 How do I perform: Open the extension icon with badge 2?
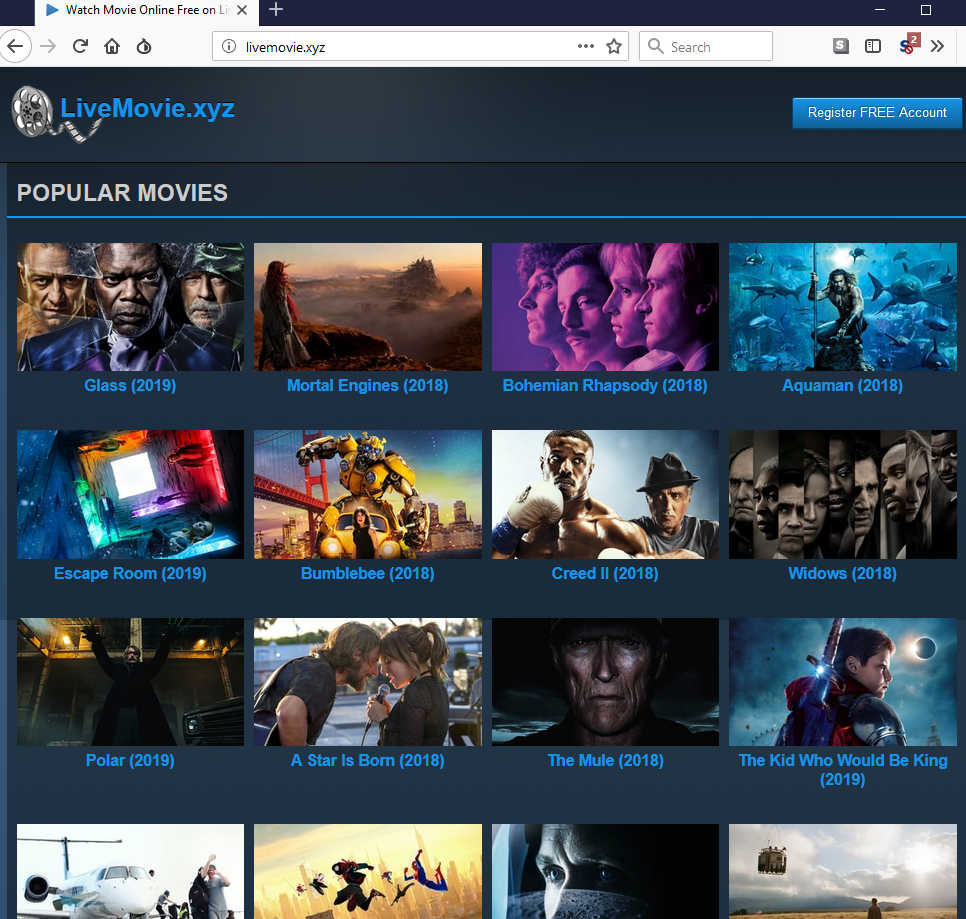908,44
